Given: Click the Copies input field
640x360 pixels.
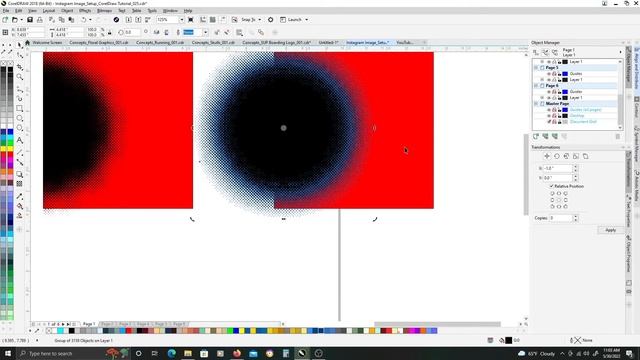Looking at the screenshot, I should [560, 218].
